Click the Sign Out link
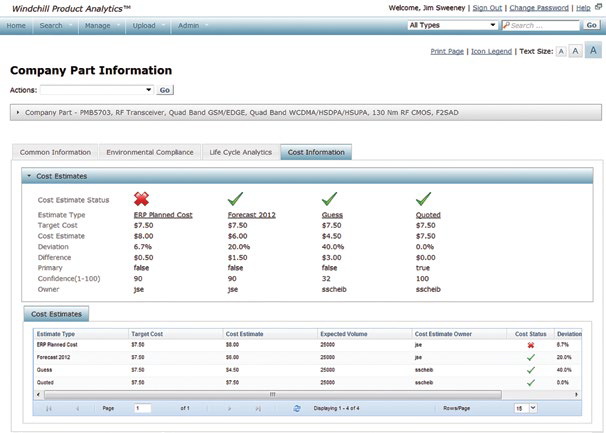 (487, 8)
